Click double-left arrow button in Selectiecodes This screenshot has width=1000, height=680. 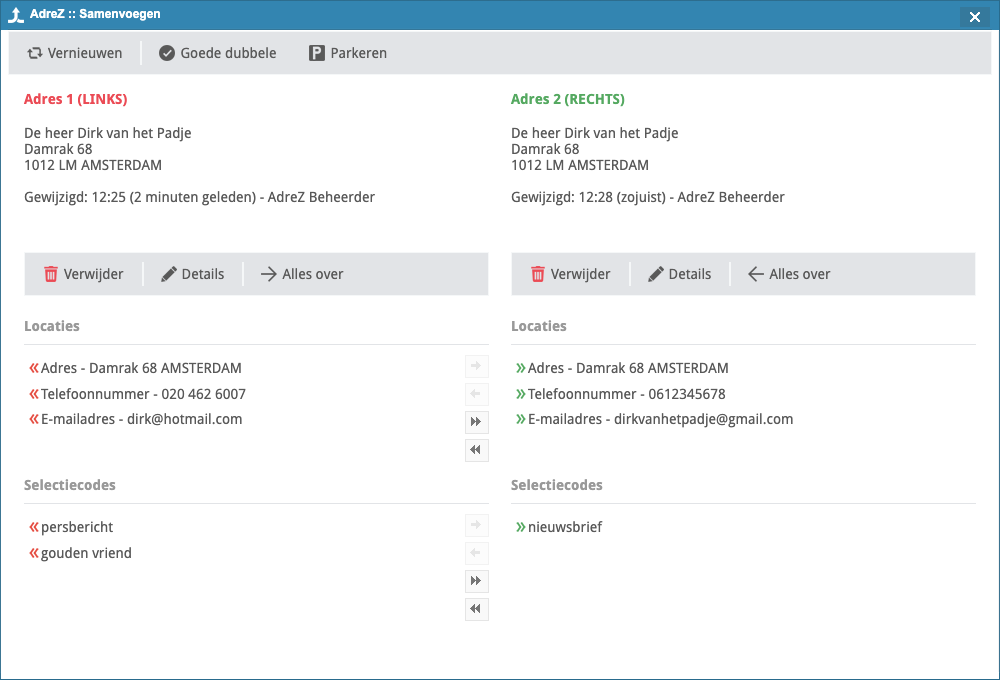pyautogui.click(x=476, y=609)
